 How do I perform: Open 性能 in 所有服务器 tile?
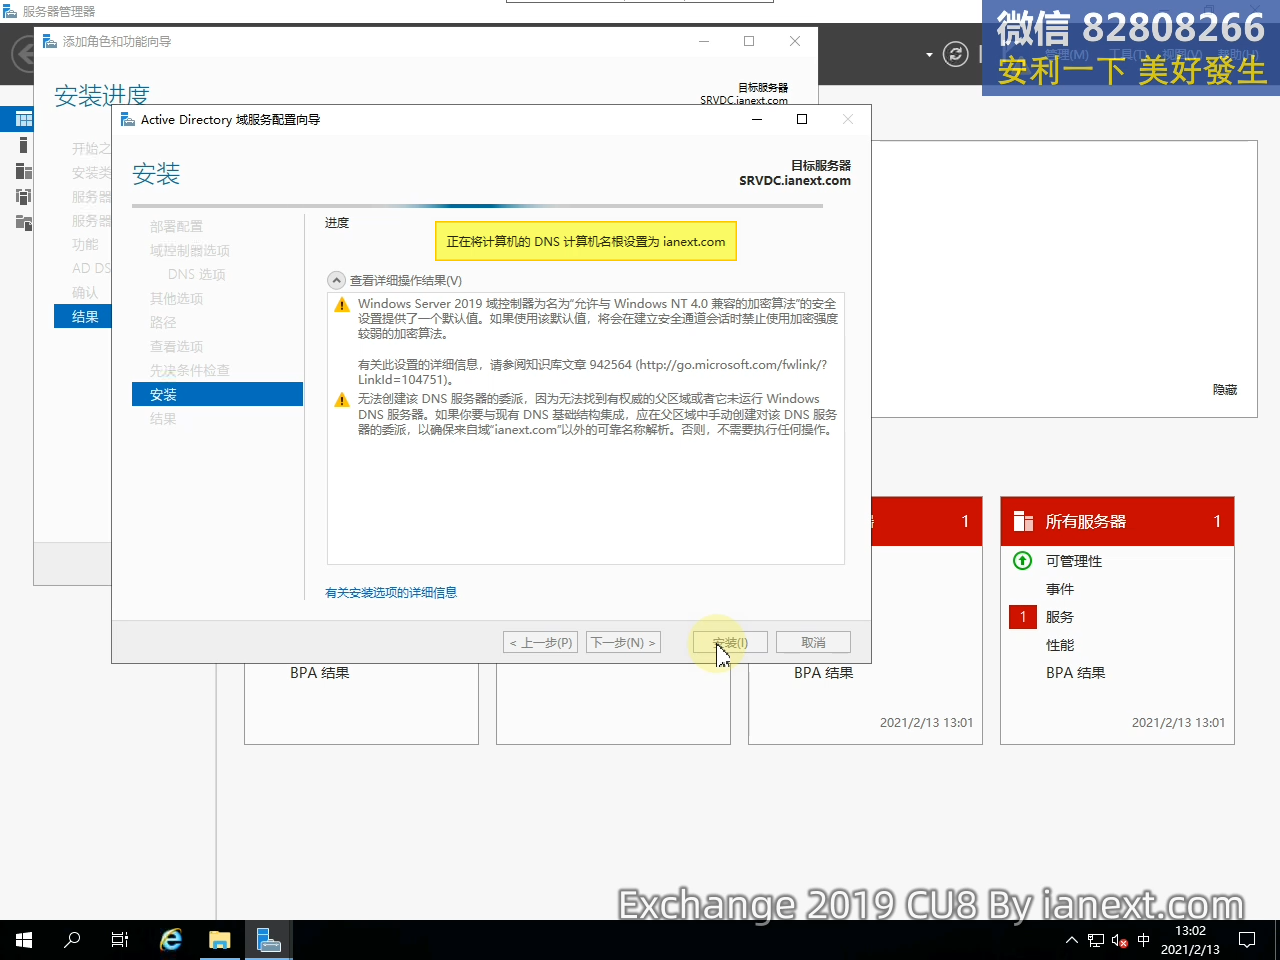[1060, 645]
